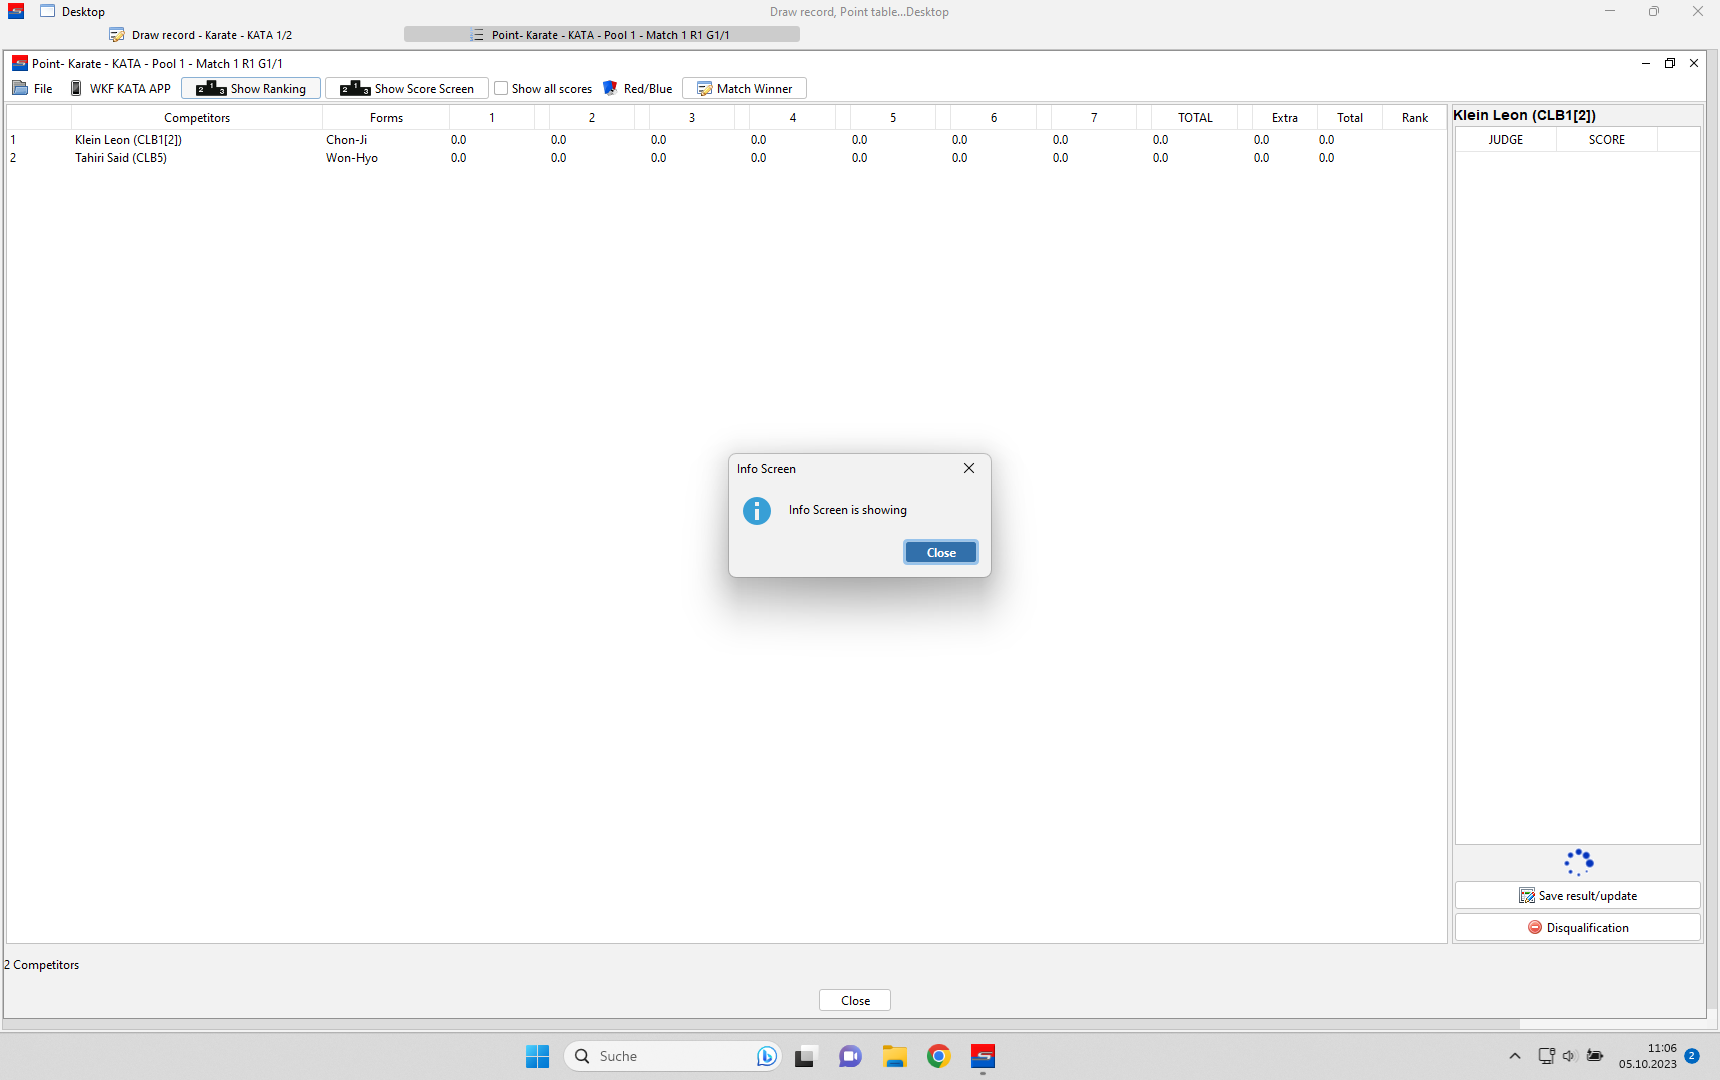Click the application logo icon in title bar
Viewport: 1720px width, 1080px height.
pyautogui.click(x=16, y=12)
